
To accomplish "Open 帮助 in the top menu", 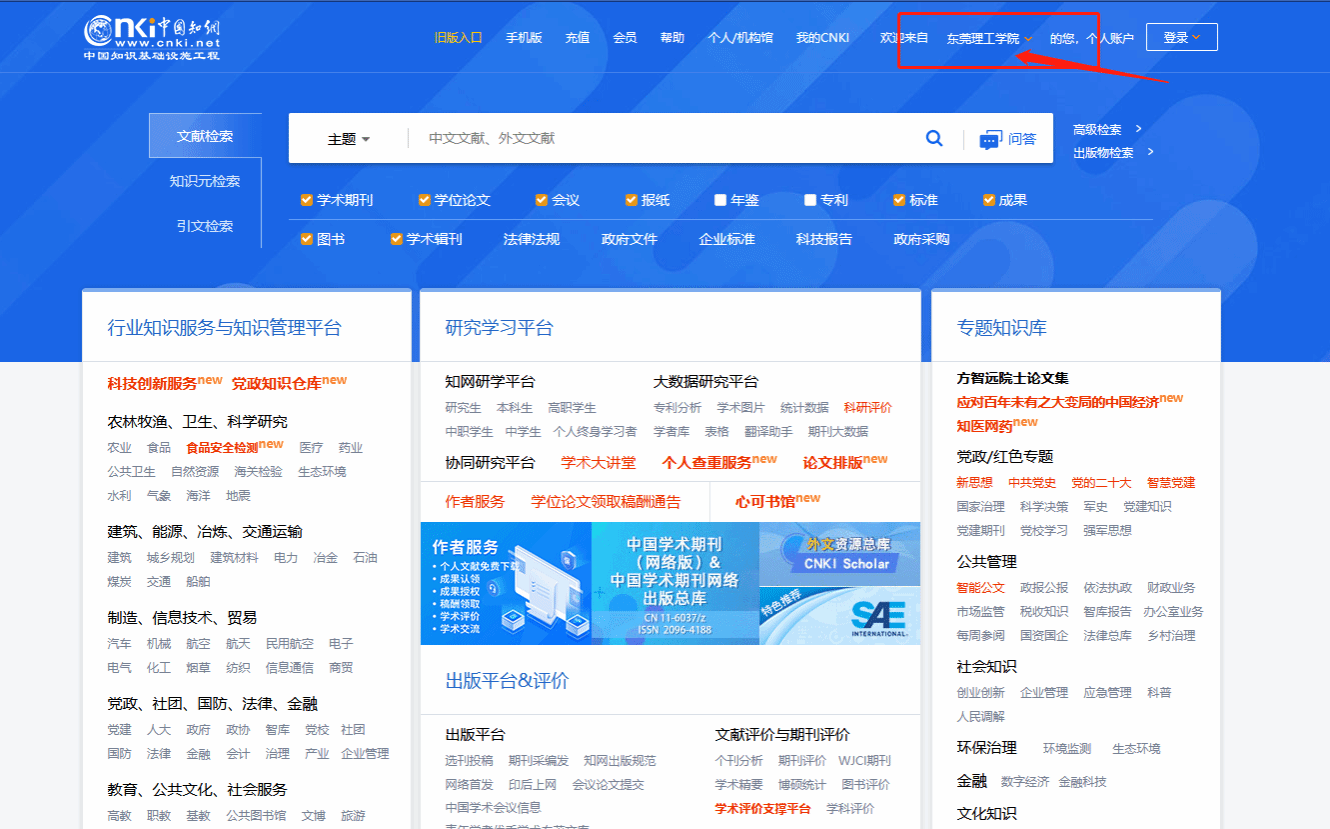I will coord(672,38).
